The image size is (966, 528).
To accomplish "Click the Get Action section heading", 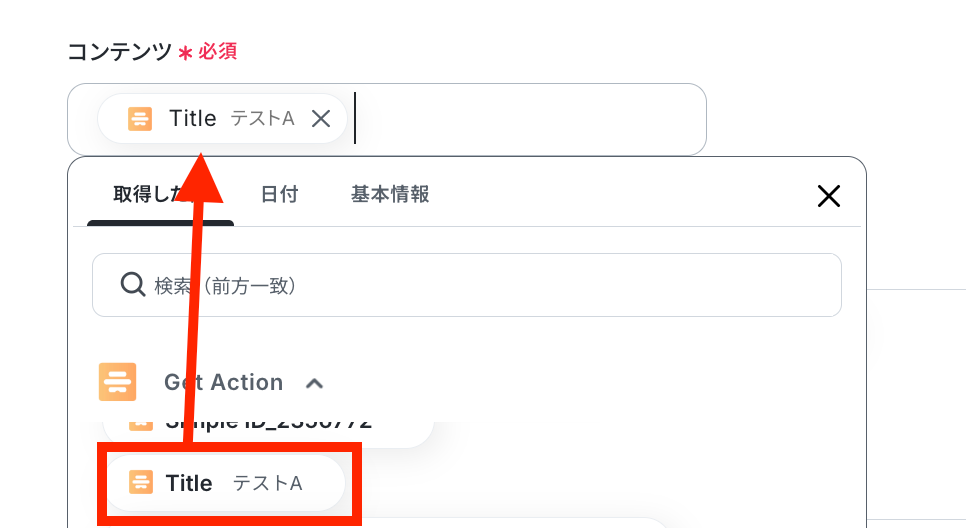I will coord(223,382).
